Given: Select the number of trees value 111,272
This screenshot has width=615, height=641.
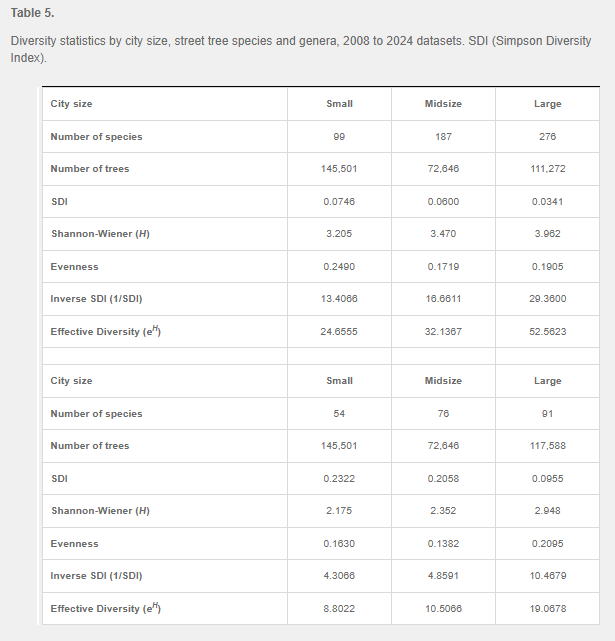Looking at the screenshot, I should tap(547, 169).
